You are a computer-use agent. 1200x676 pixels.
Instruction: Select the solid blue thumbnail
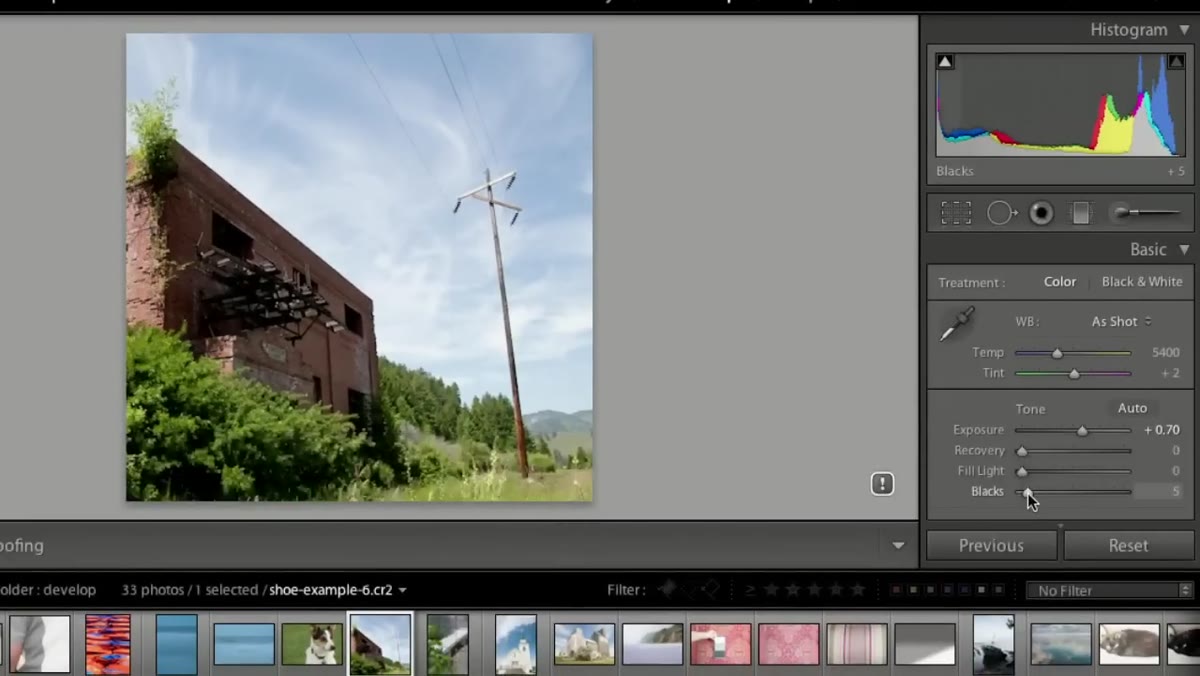176,644
